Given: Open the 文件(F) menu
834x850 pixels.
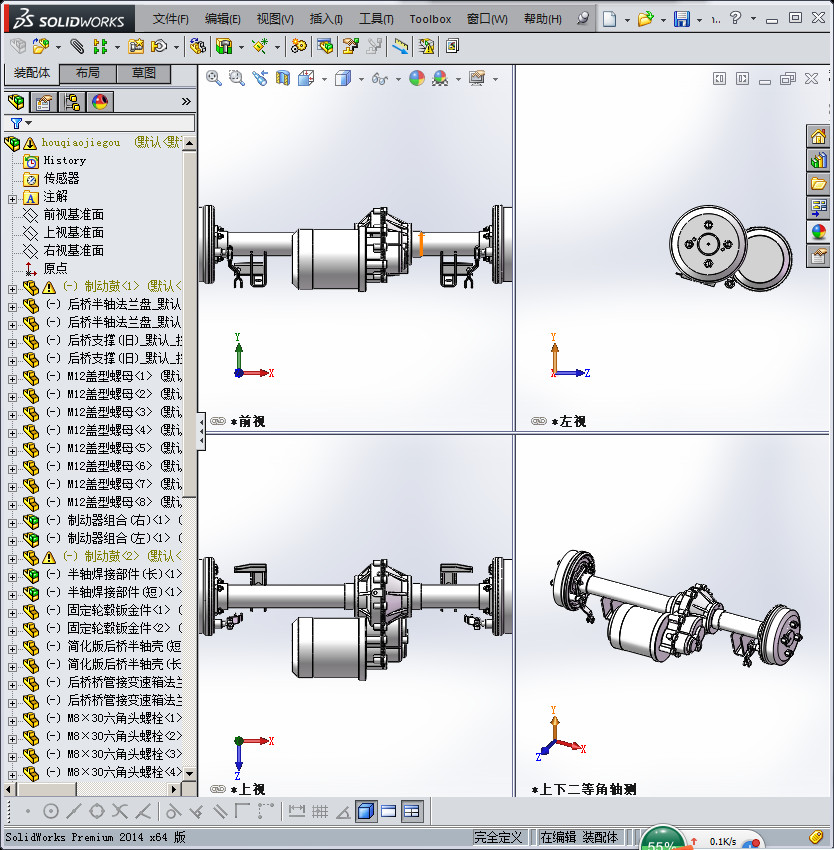Looking at the screenshot, I should click(x=171, y=19).
